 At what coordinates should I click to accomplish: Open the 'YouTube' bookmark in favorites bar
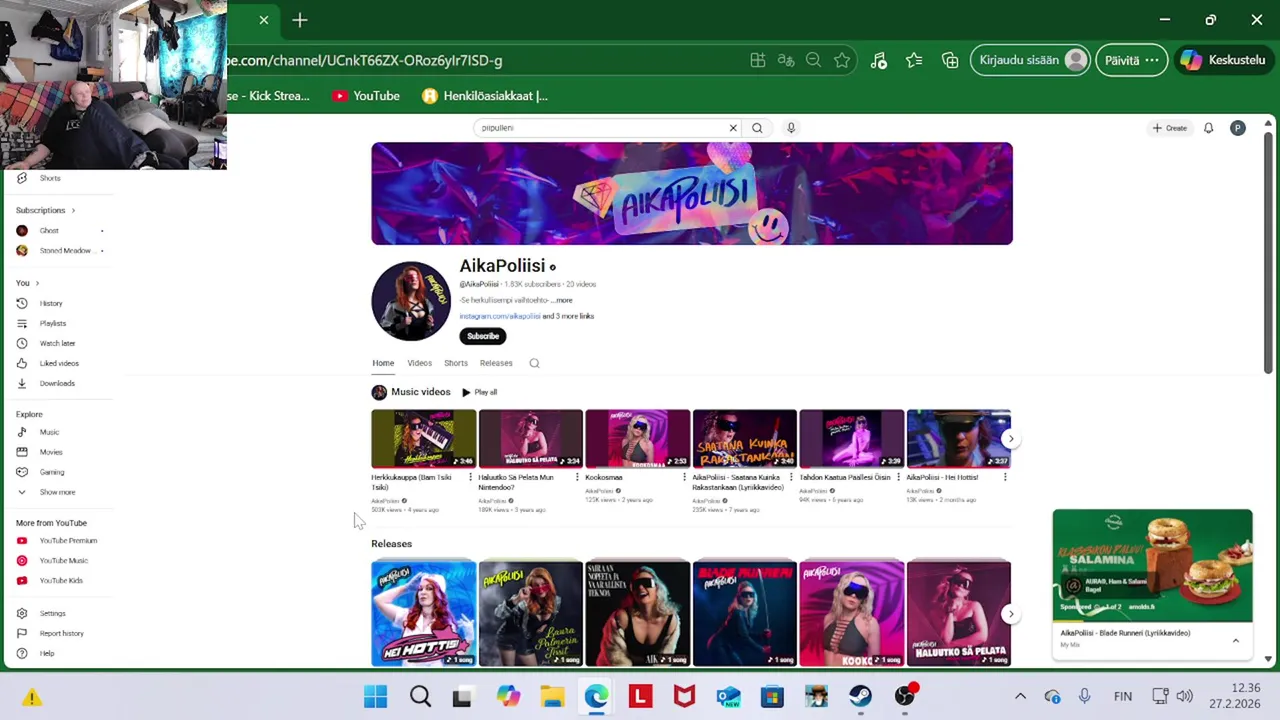click(x=366, y=96)
